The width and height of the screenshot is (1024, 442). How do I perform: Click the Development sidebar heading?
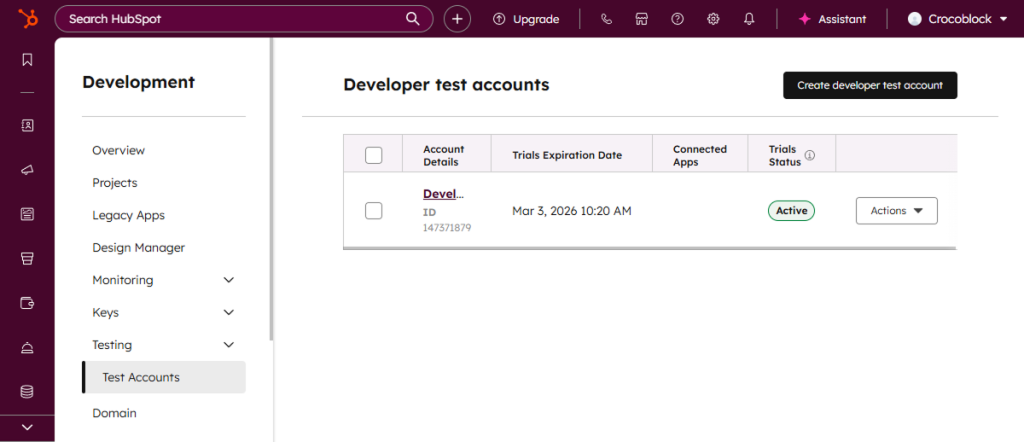click(x=138, y=82)
